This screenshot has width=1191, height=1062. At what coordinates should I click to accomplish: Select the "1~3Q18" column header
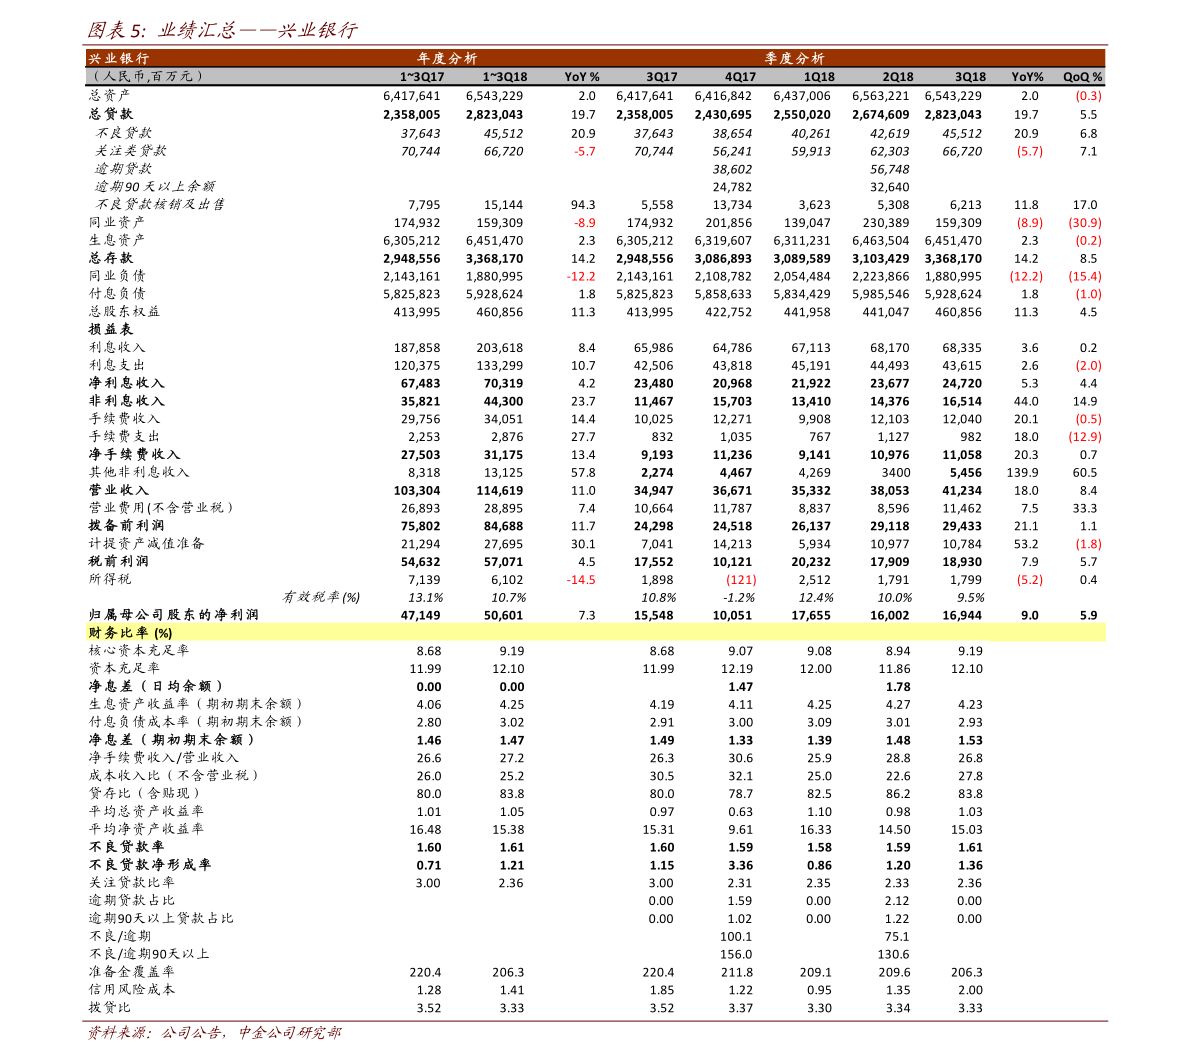[504, 77]
